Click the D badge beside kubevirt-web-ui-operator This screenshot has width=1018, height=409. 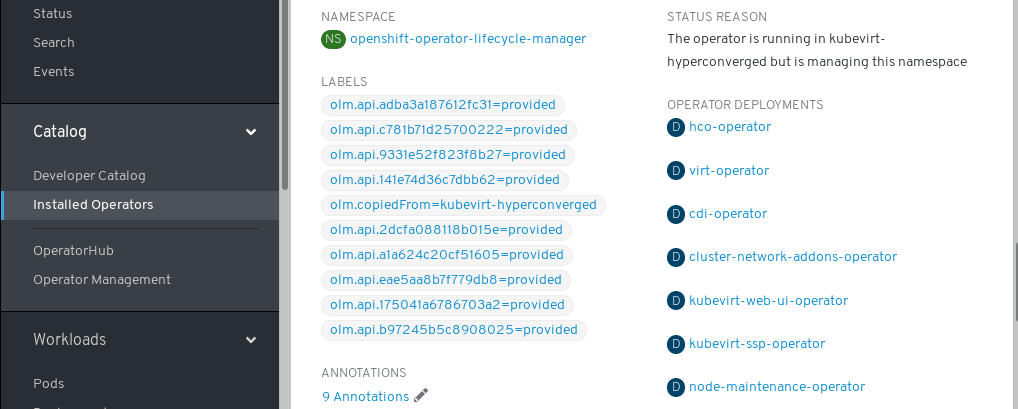pyautogui.click(x=676, y=301)
